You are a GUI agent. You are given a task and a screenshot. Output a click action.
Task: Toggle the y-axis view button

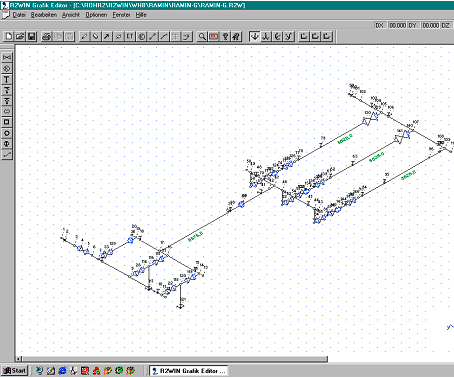tap(289, 36)
